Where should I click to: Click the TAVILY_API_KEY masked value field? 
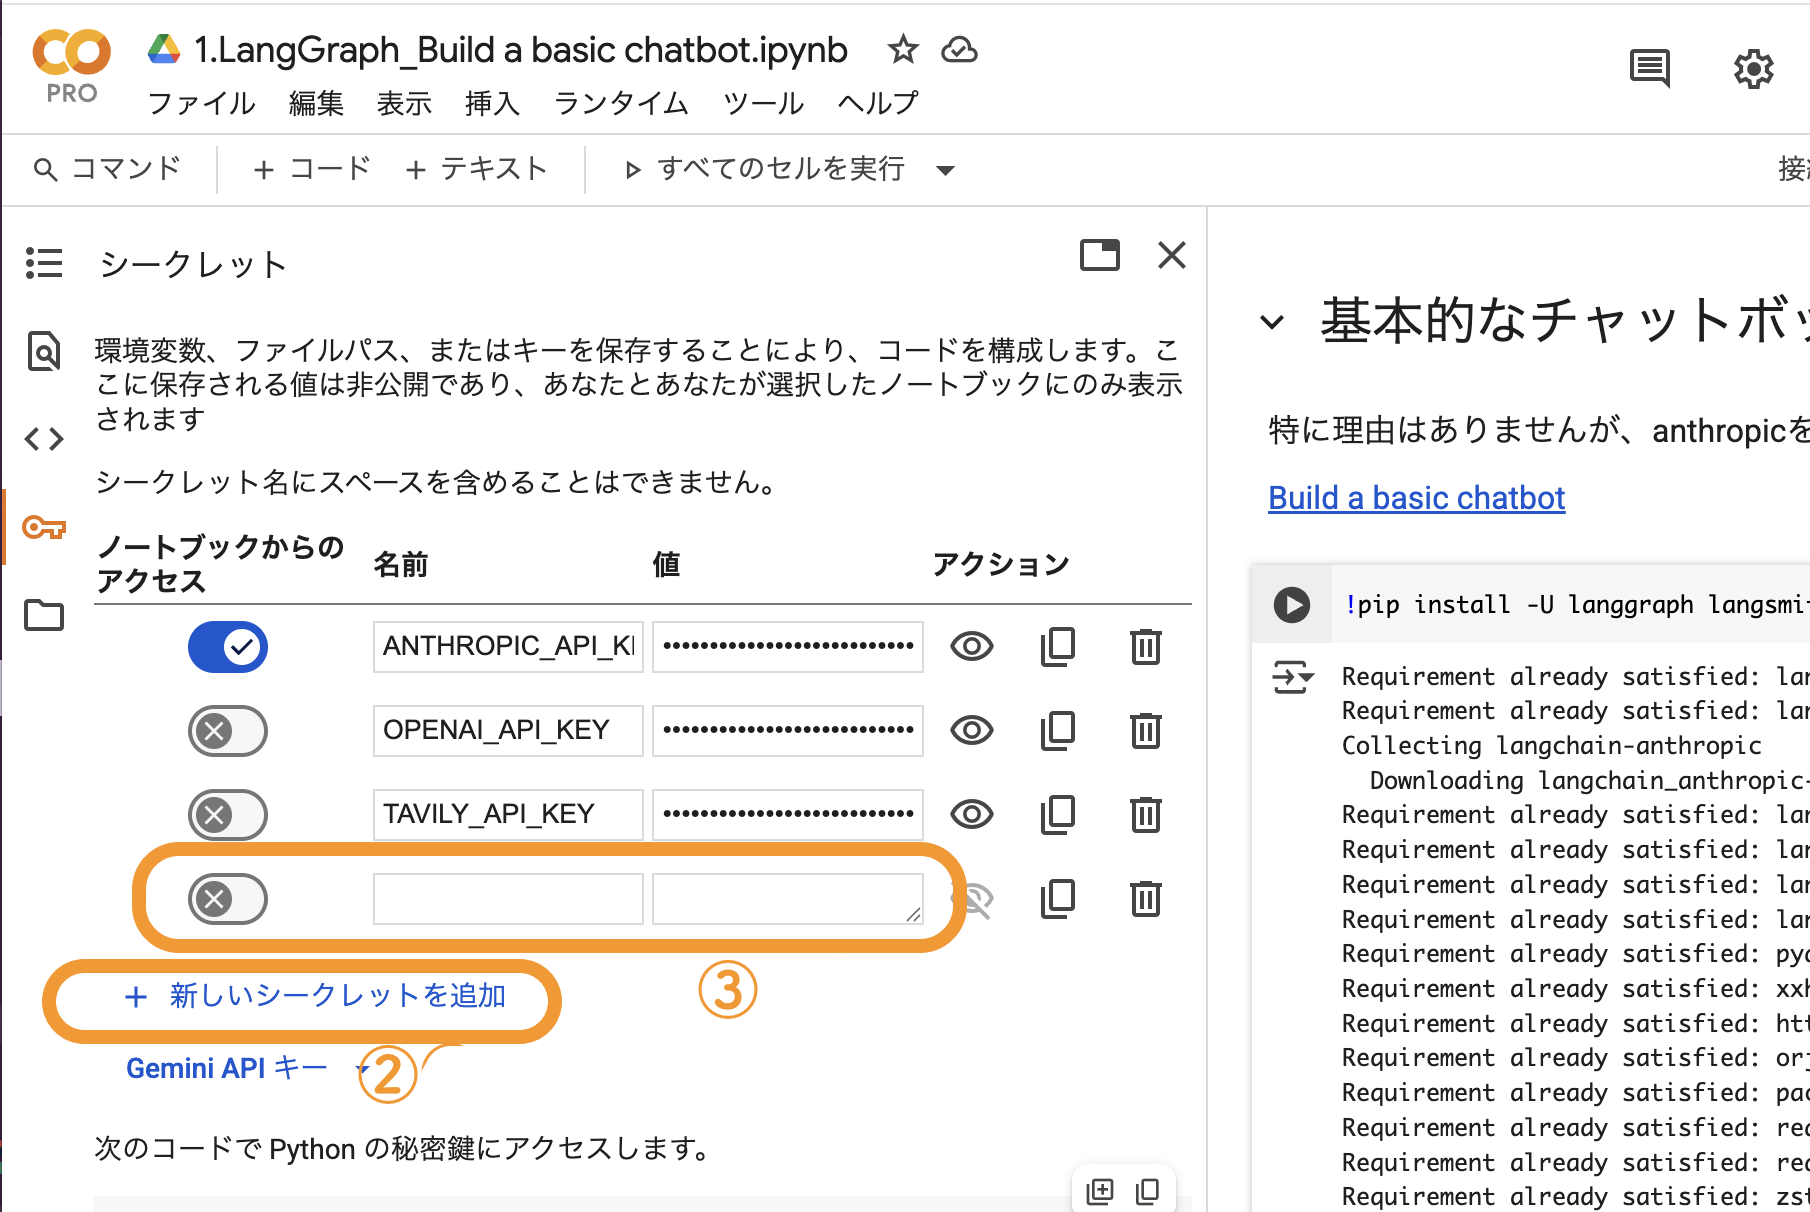(788, 815)
